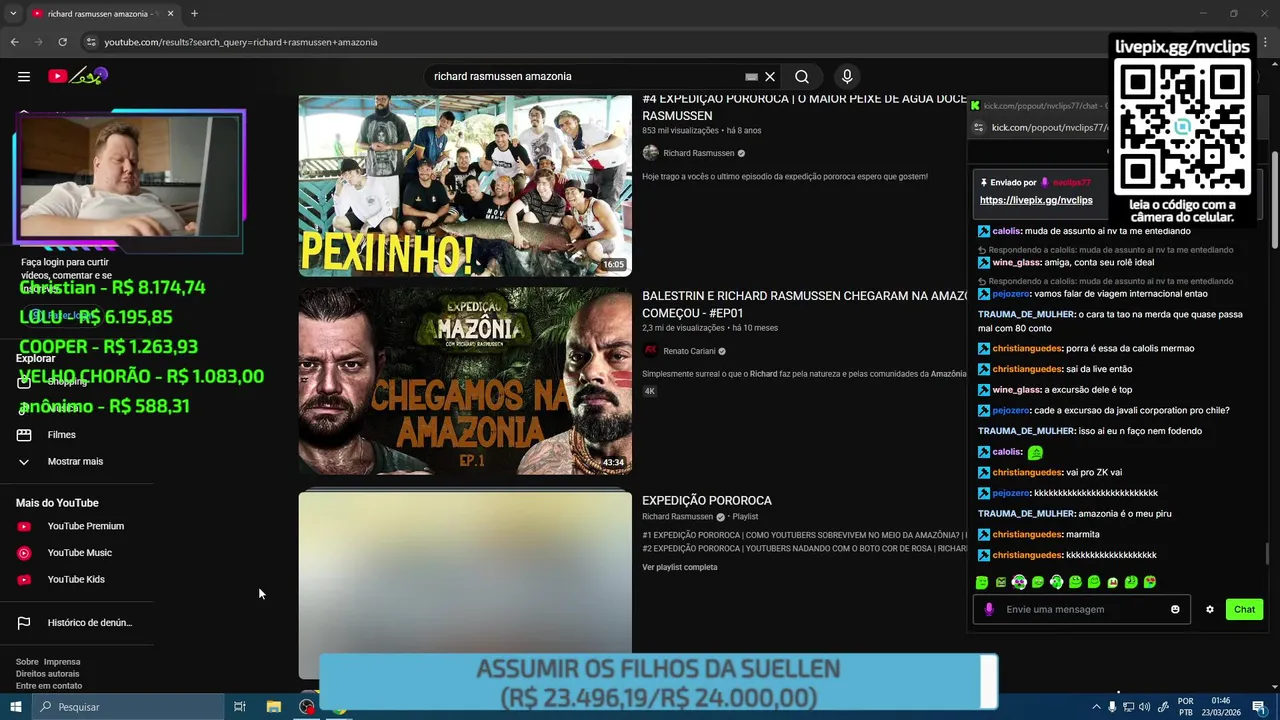This screenshot has height=720, width=1280.
Task: Open the Windows Start menu
Action: tap(15, 707)
